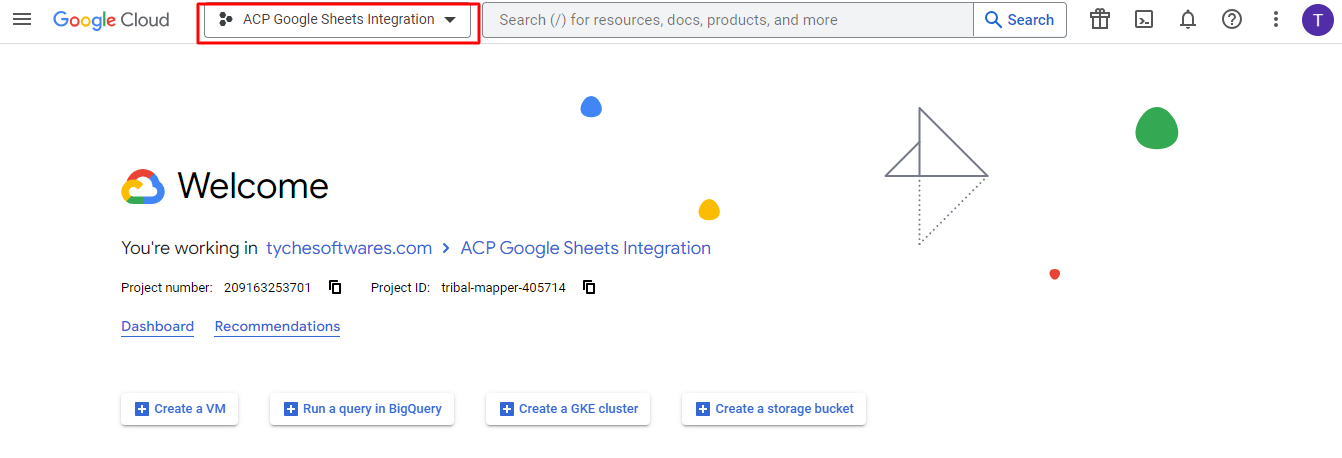Image resolution: width=1342 pixels, height=458 pixels.
Task: Click Run a query in BigQuery
Action: [362, 409]
